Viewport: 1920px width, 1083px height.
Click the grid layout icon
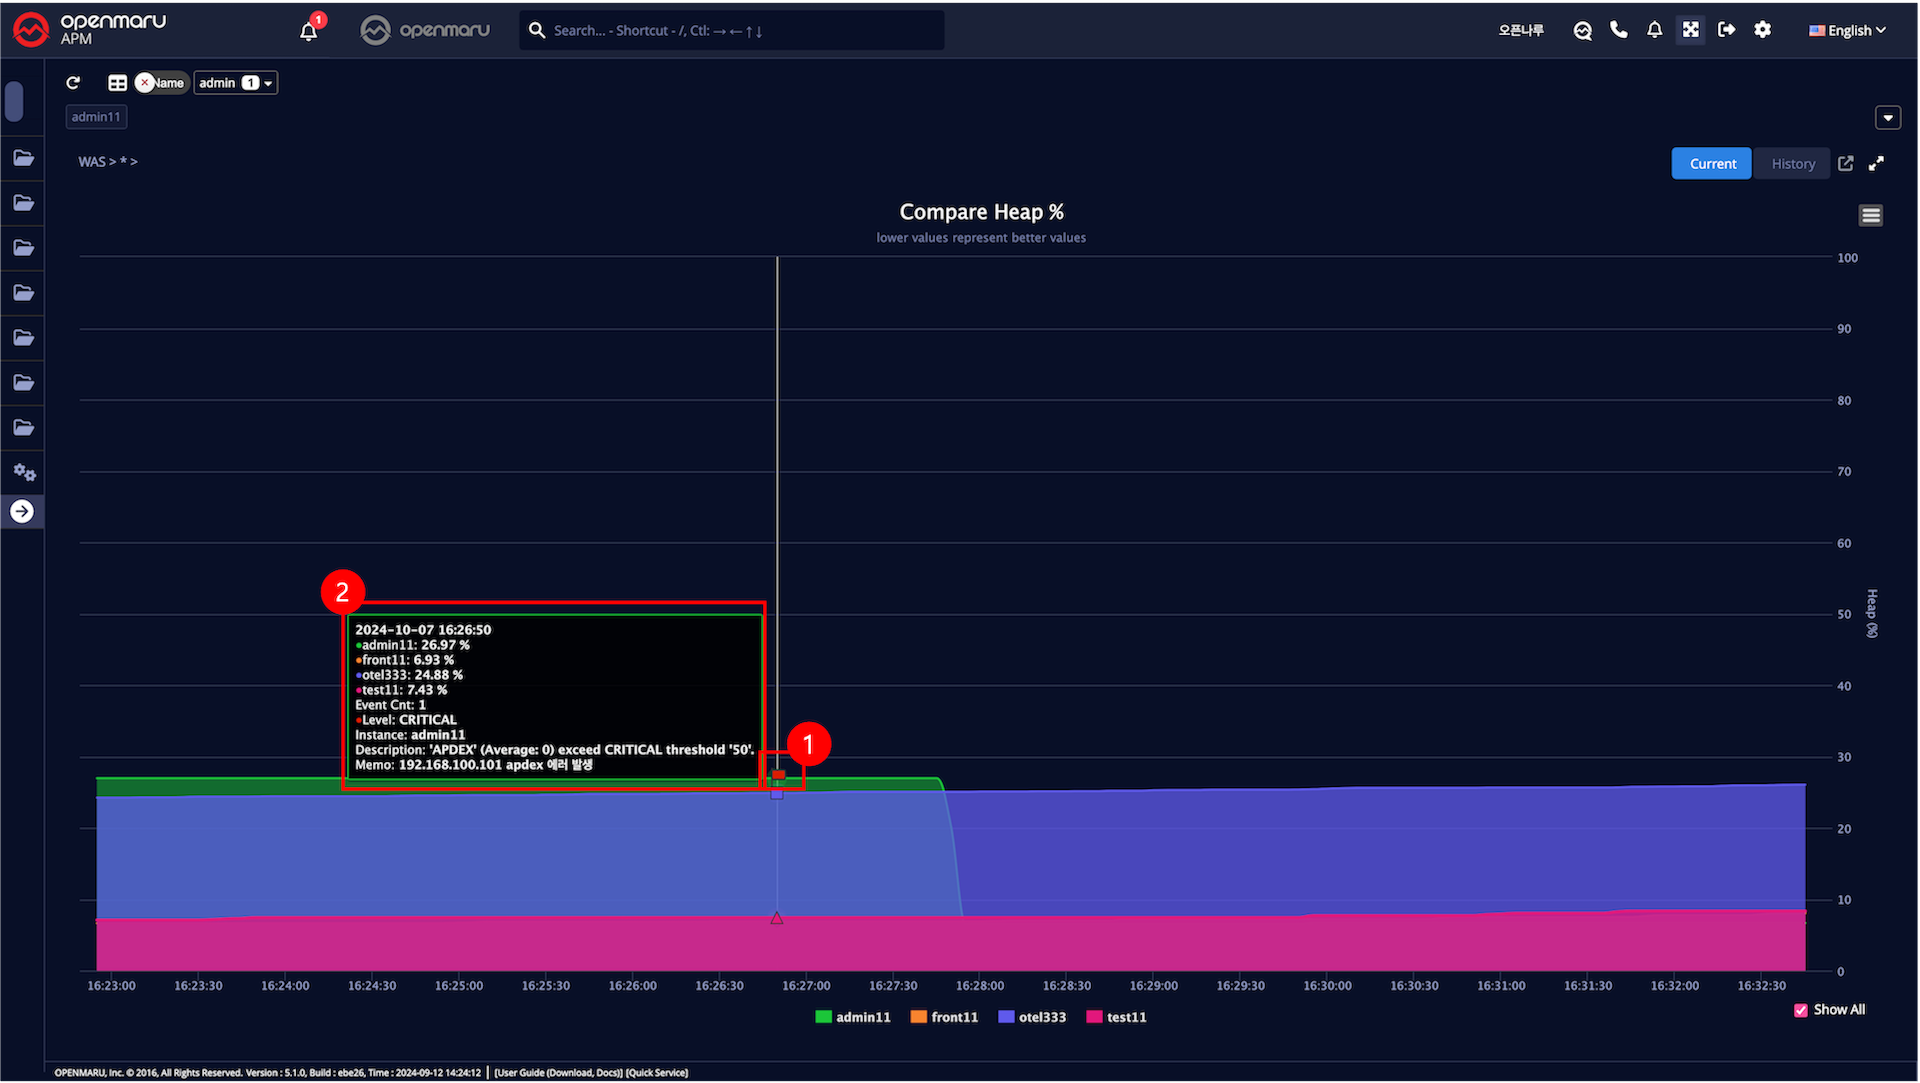[x=117, y=83]
